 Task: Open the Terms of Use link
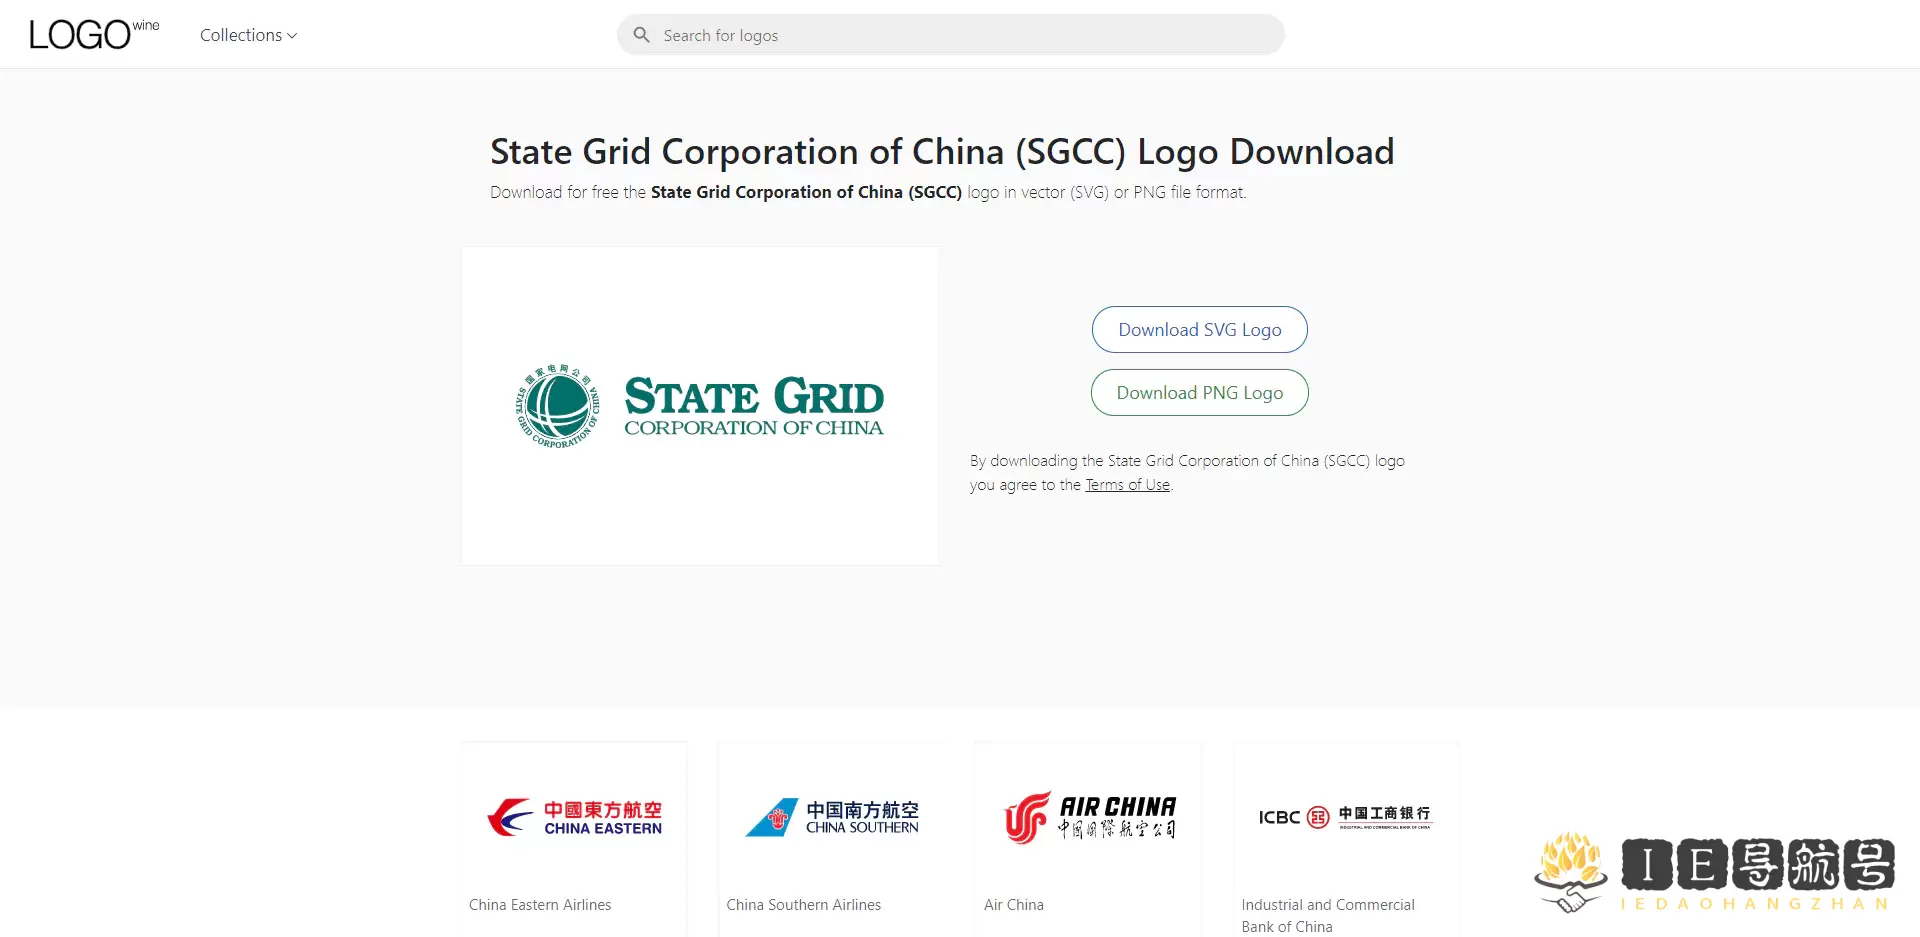click(x=1127, y=485)
